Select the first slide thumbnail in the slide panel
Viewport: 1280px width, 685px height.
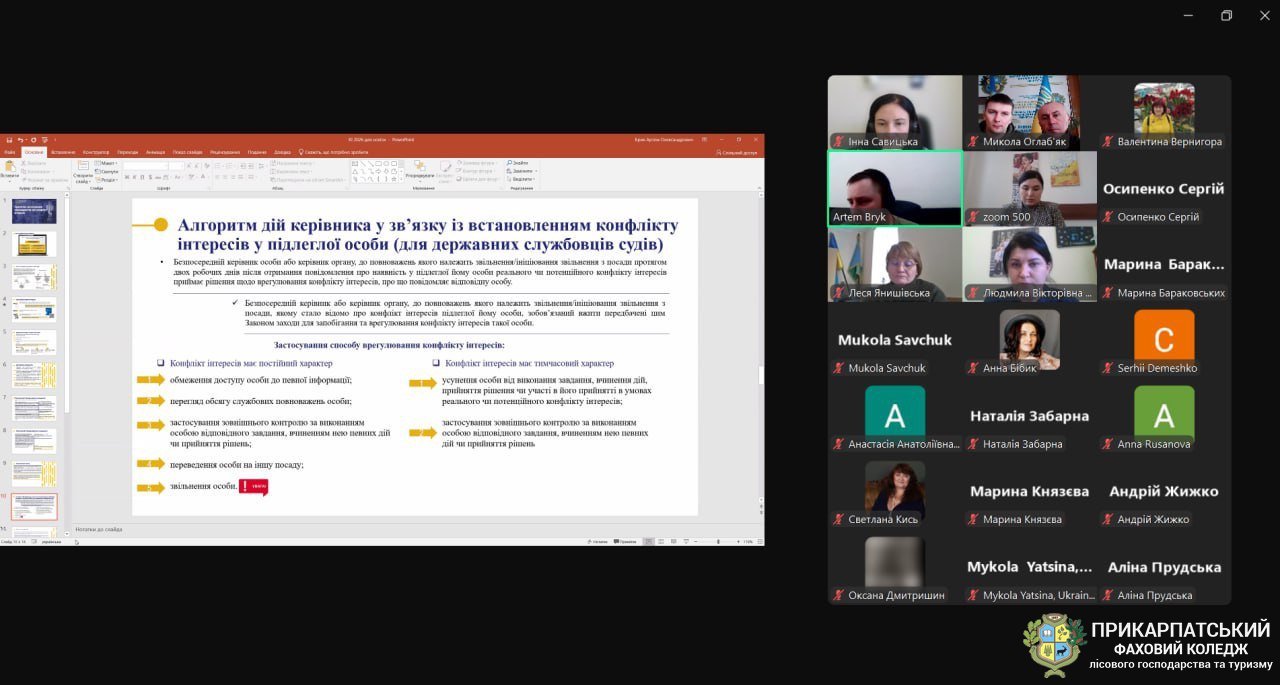click(x=34, y=211)
